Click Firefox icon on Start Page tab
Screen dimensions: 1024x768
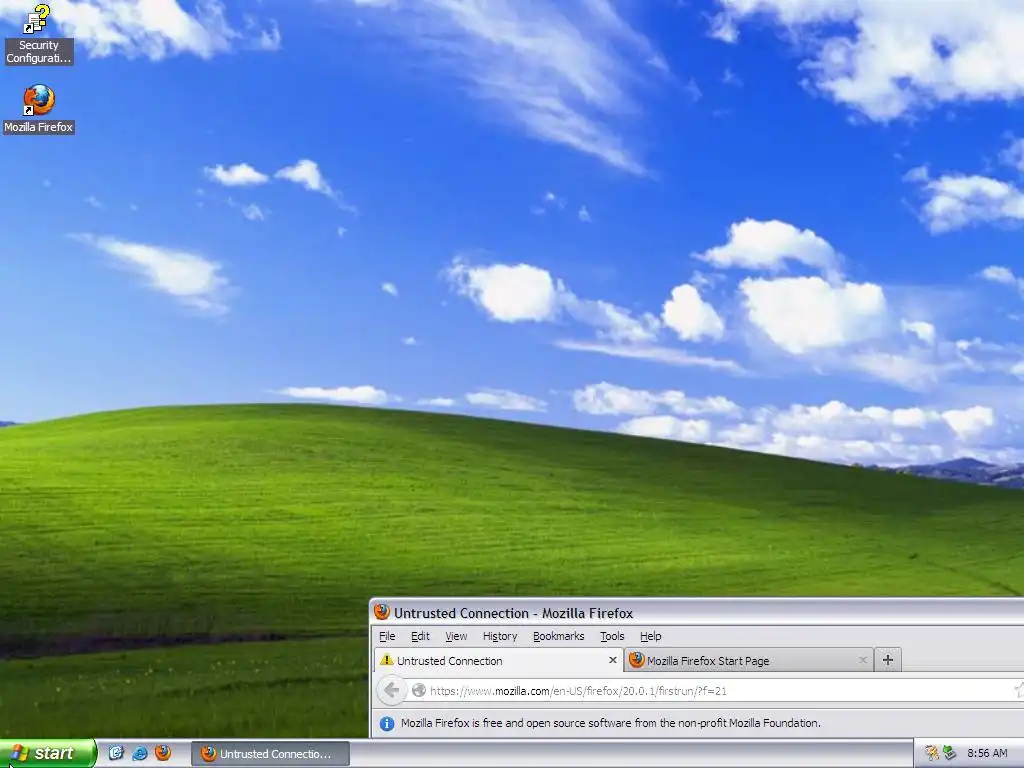point(637,660)
